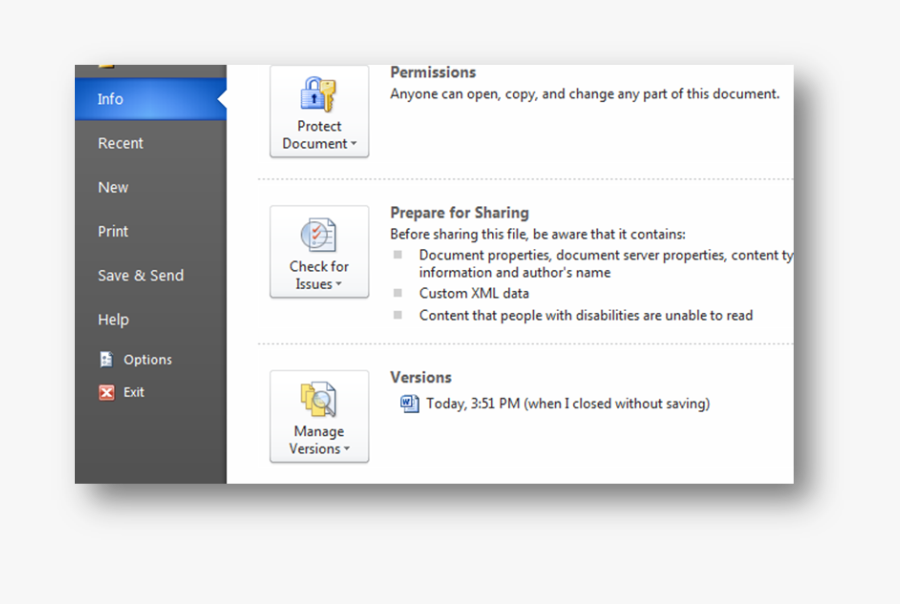The height and width of the screenshot is (604, 900).
Task: Click the Custom XML data list item
Action: pyautogui.click(x=474, y=293)
